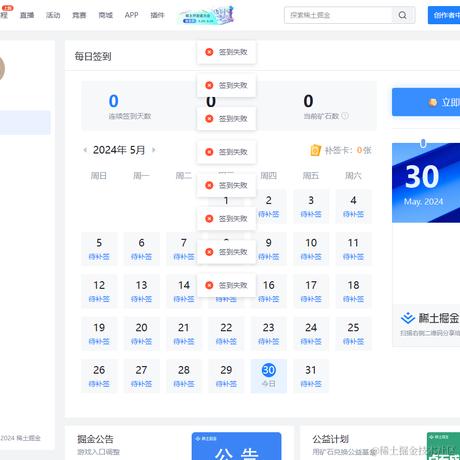Select today's date 30 in calendar
Screen dimensions: 460x460
pyautogui.click(x=269, y=376)
